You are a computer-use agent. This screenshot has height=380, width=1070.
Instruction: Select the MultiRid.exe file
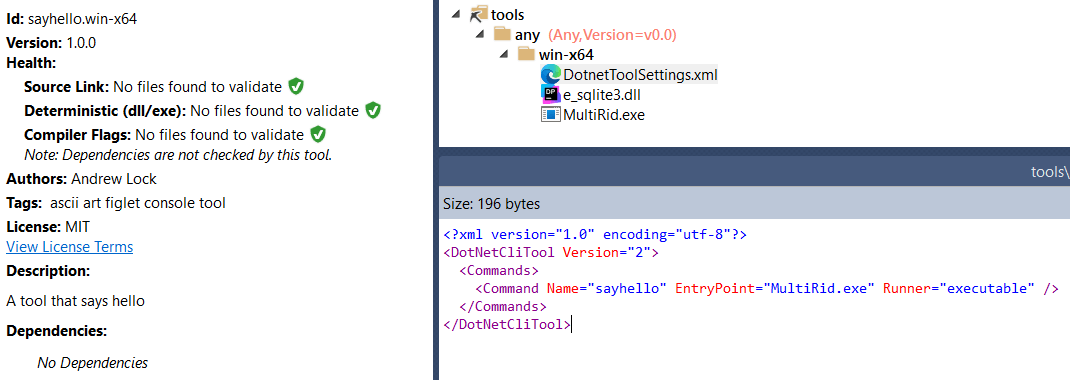(x=604, y=115)
